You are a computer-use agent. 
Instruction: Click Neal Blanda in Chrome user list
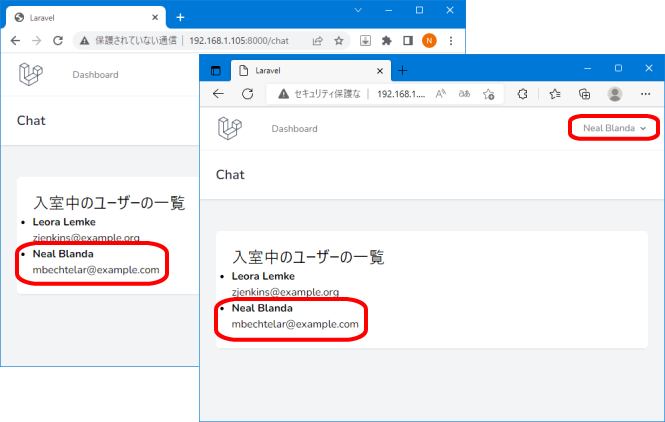tap(63, 254)
